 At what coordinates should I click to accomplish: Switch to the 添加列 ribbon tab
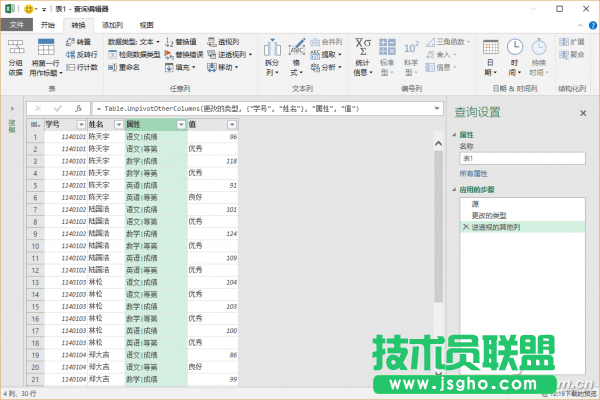pos(112,23)
